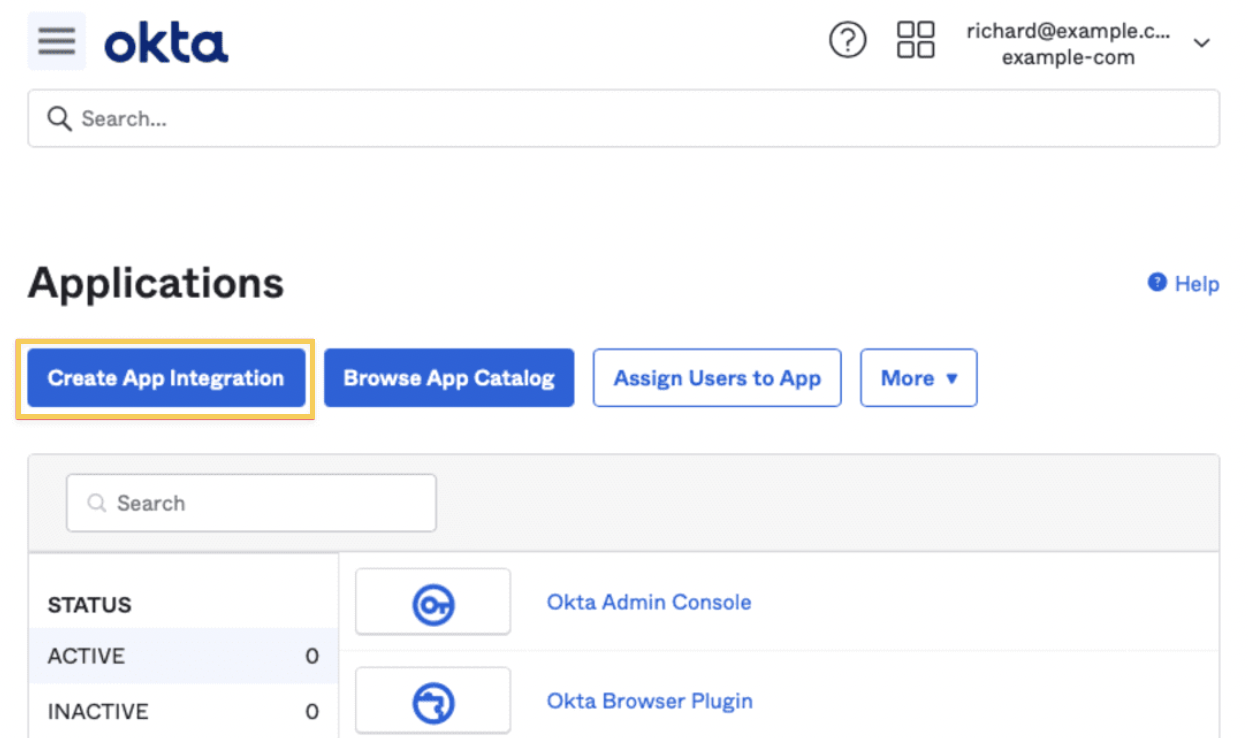Open the hamburger navigation menu
The image size is (1248, 738).
pyautogui.click(x=57, y=41)
